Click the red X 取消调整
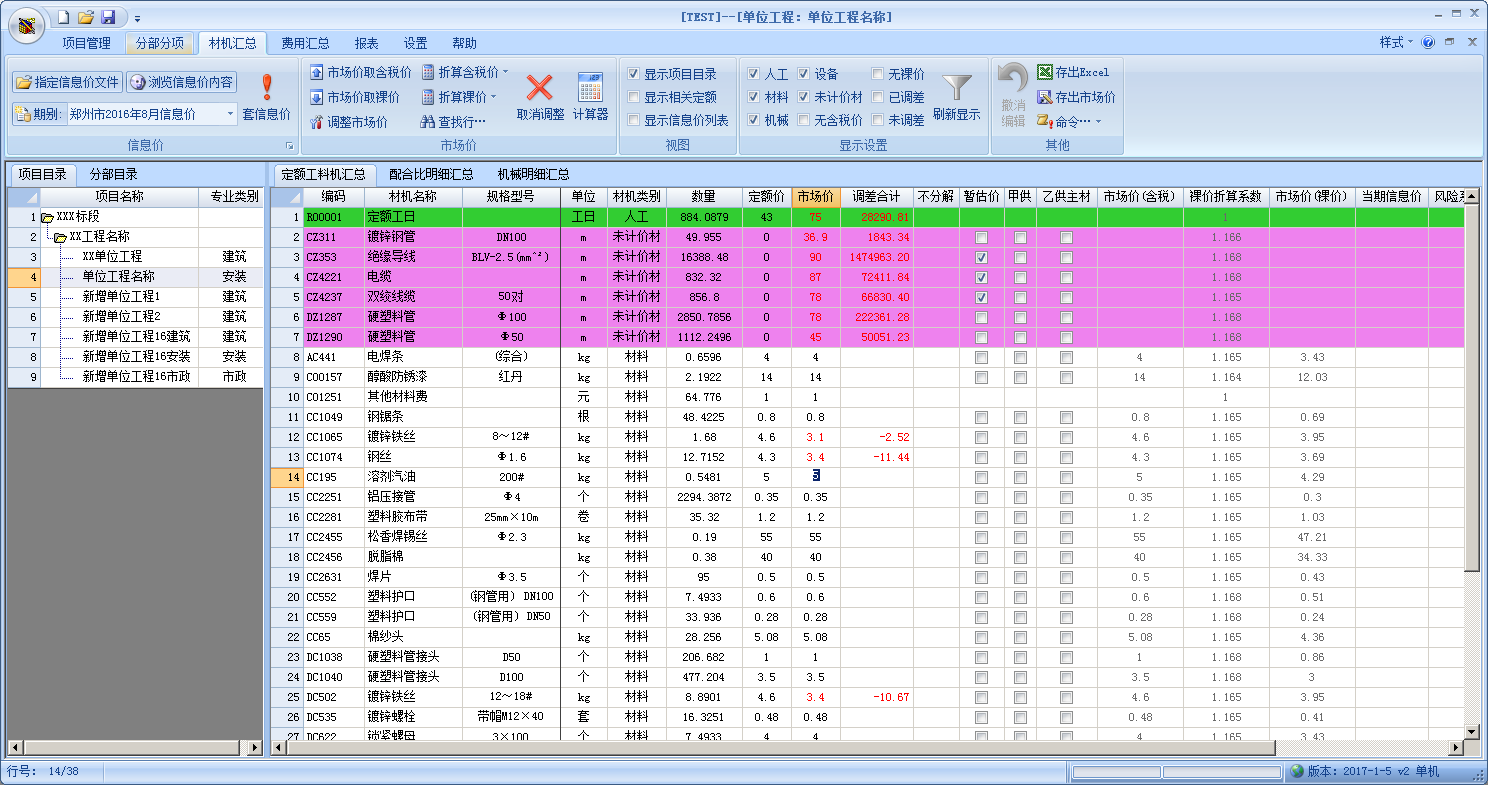The image size is (1488, 785). [540, 97]
